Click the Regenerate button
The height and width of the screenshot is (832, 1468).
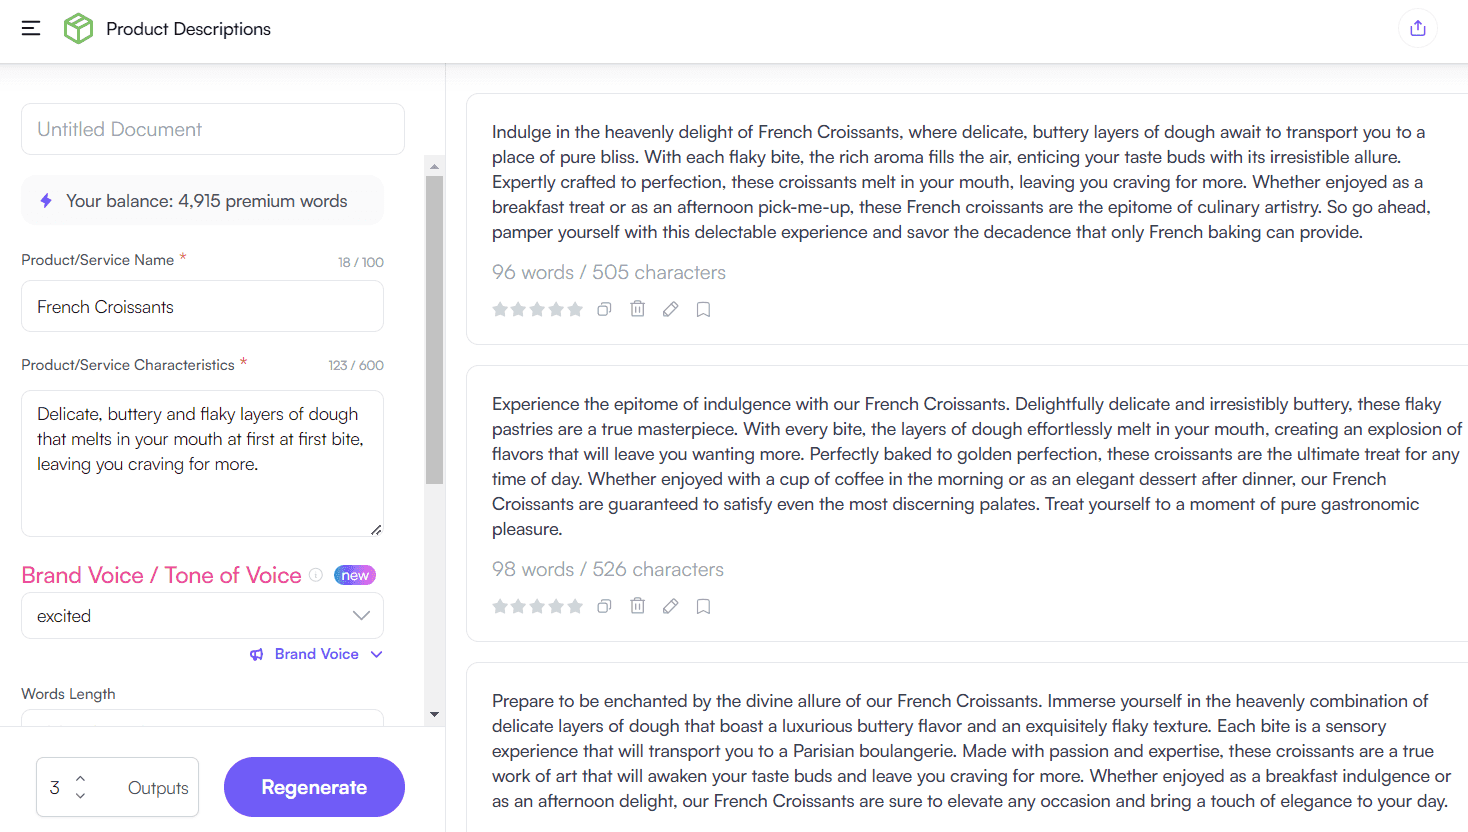click(314, 787)
